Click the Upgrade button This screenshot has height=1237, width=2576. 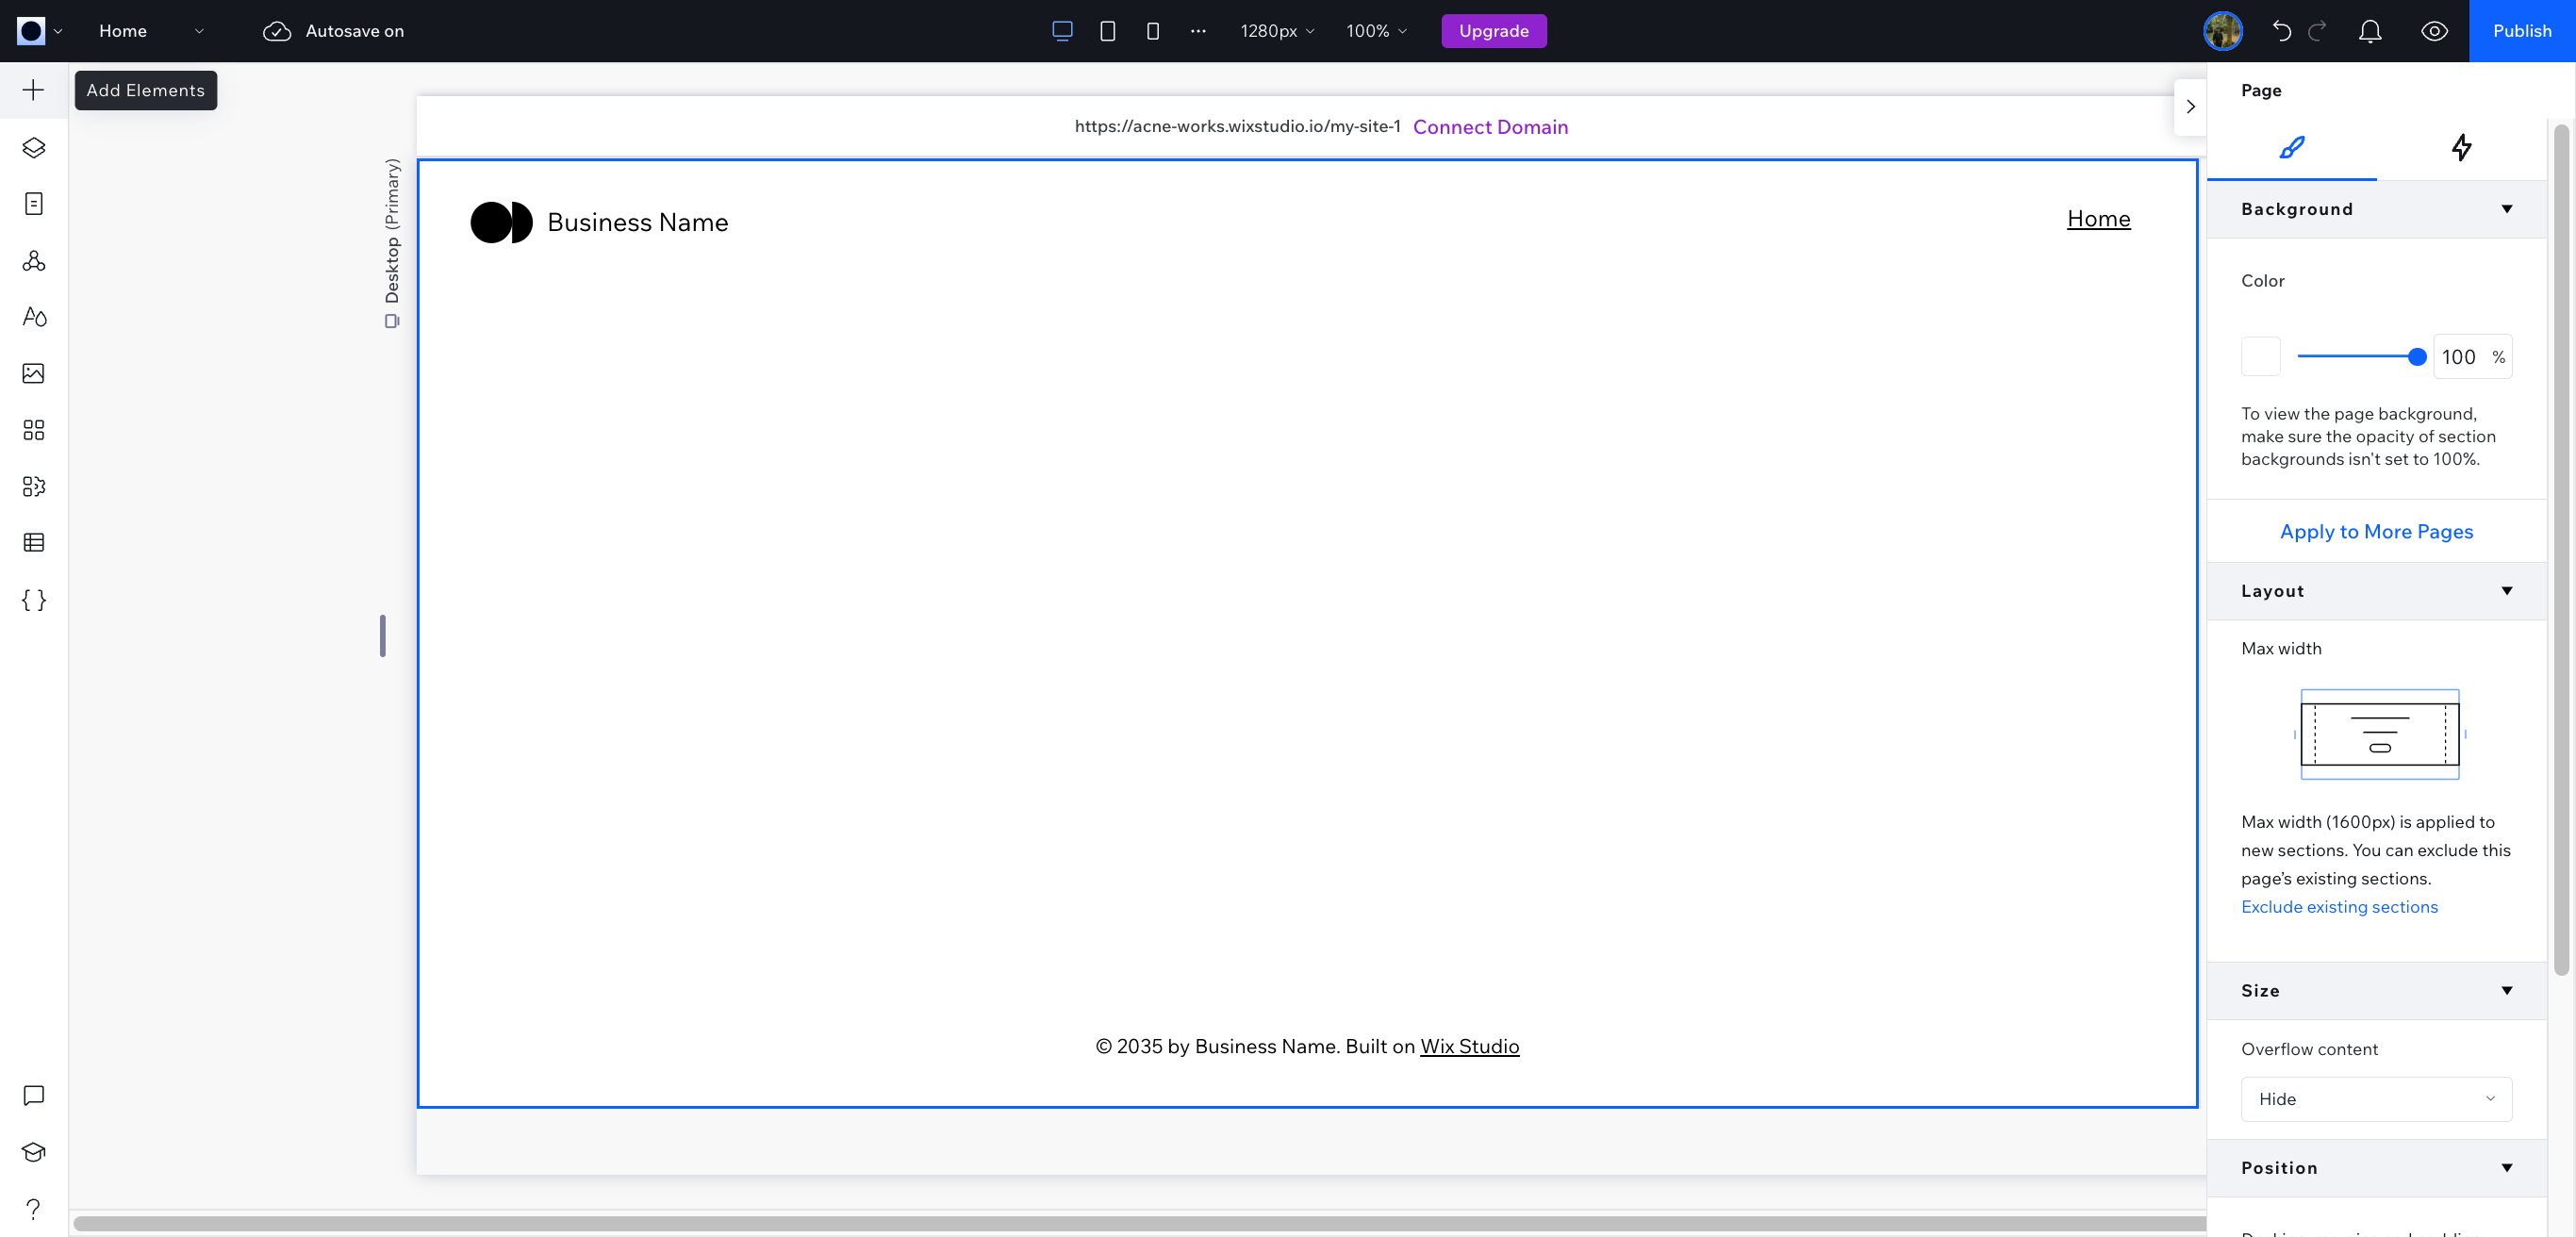pos(1493,31)
